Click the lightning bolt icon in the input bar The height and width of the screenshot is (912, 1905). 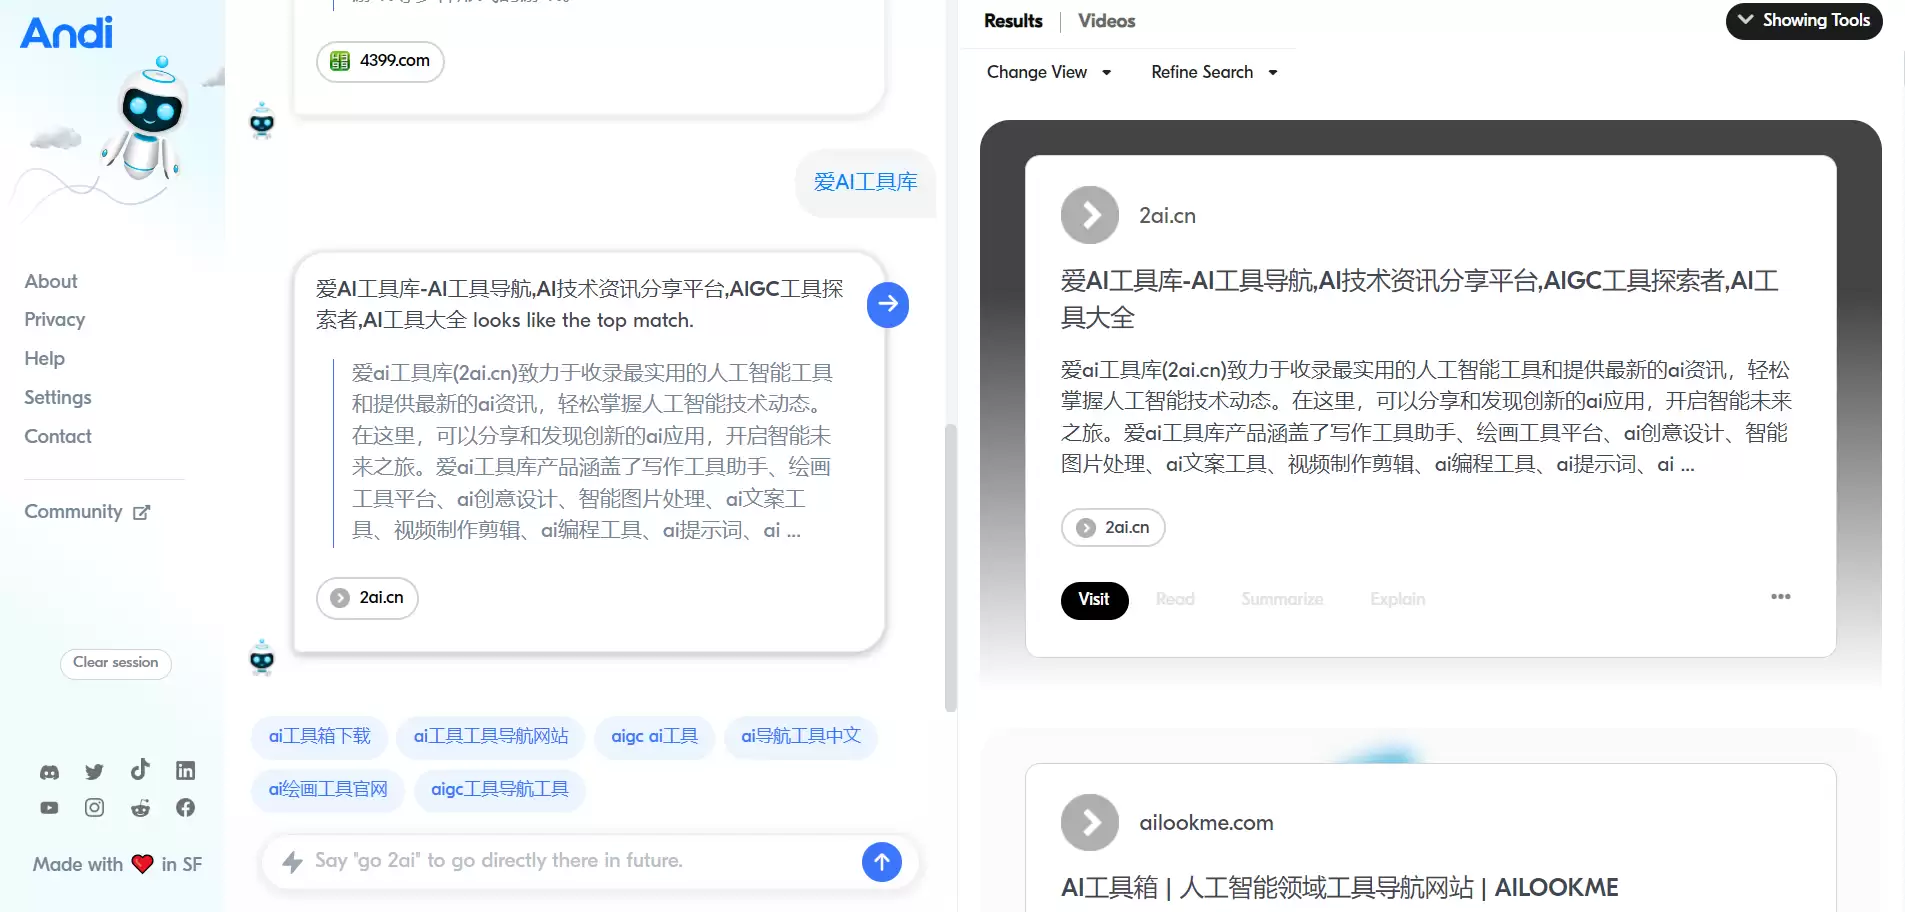point(292,861)
